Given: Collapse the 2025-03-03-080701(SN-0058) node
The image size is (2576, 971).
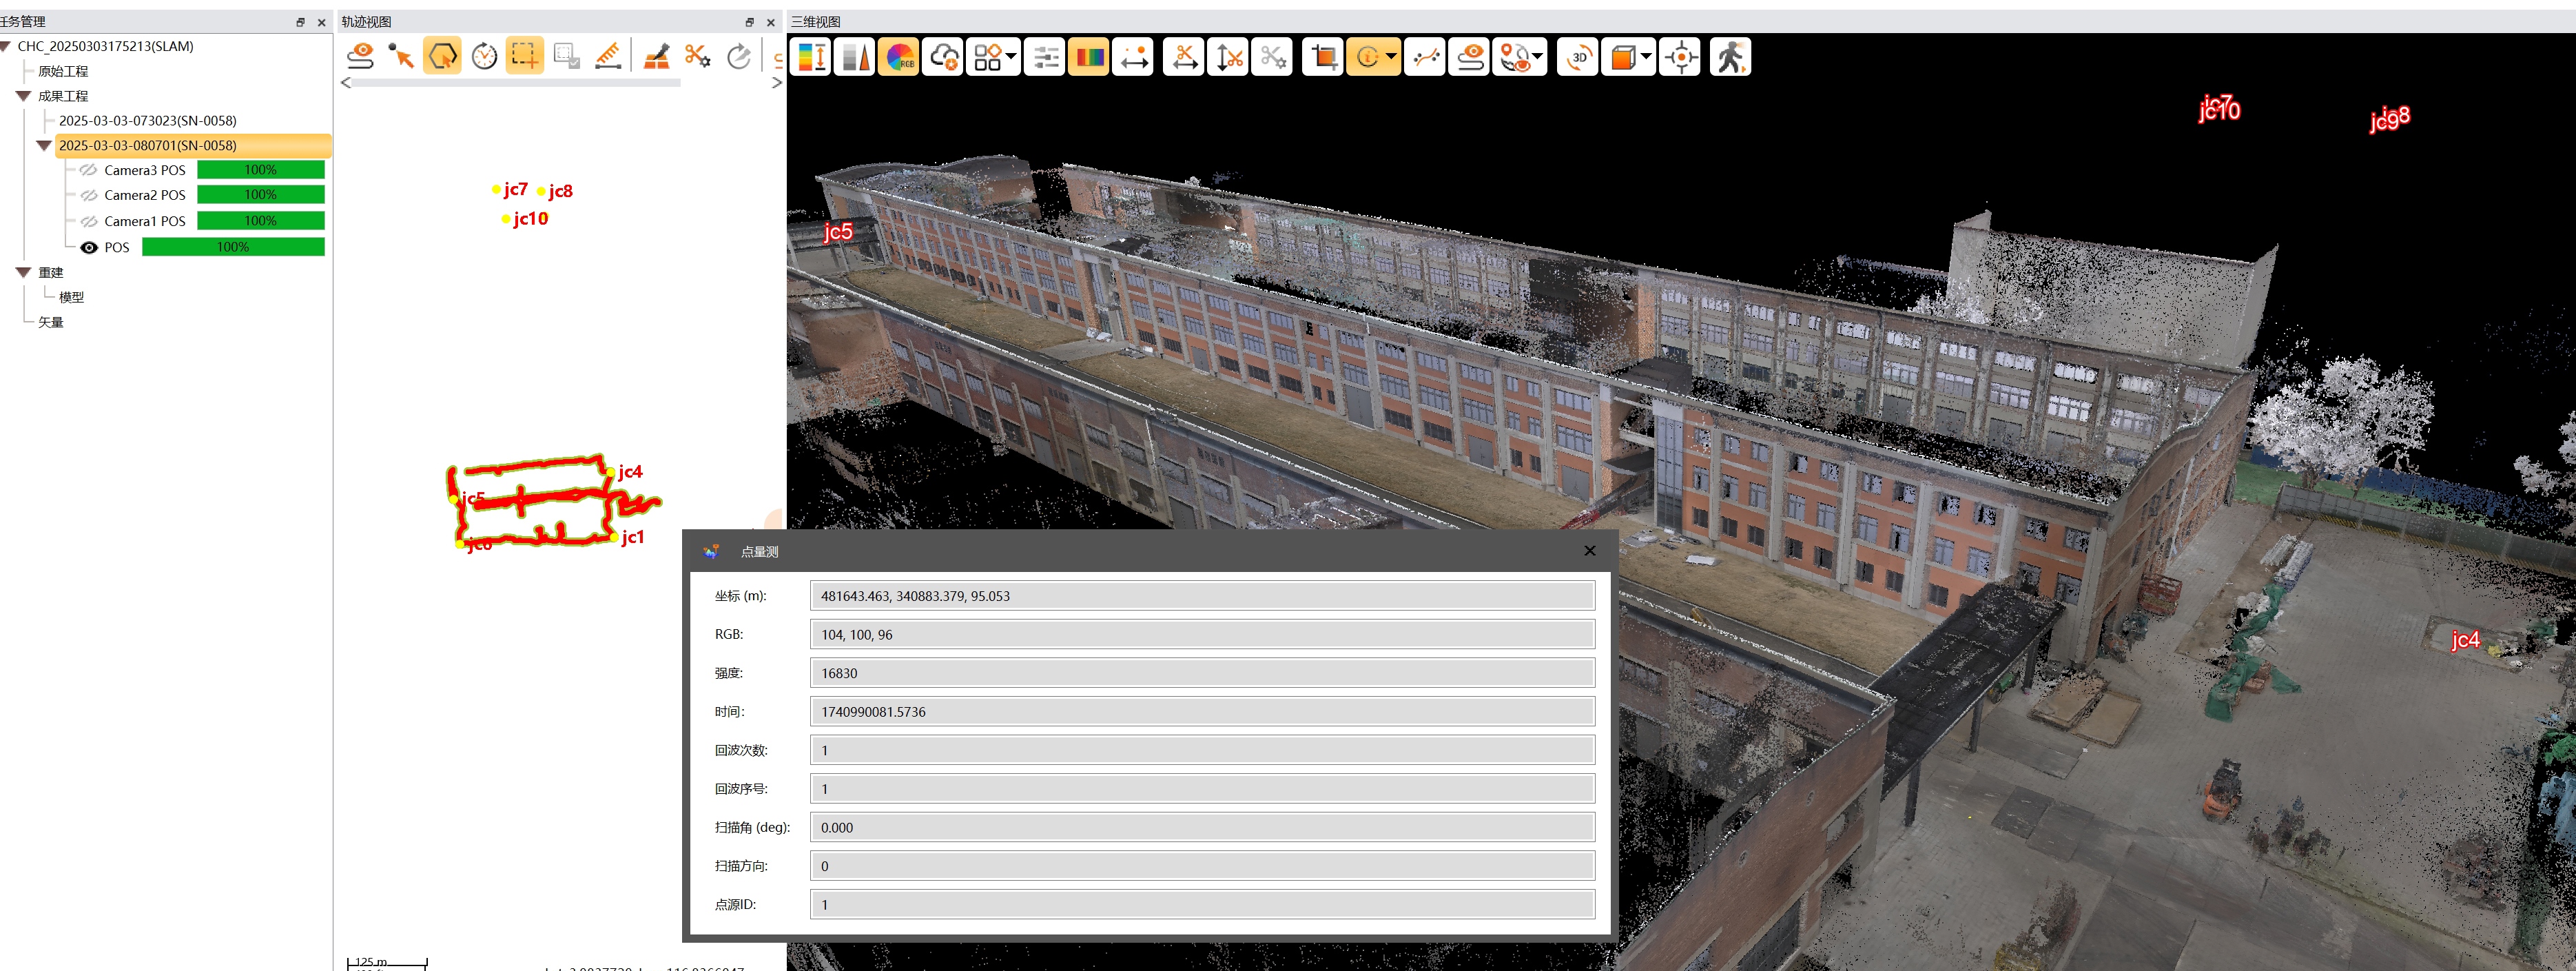Looking at the screenshot, I should click(44, 145).
